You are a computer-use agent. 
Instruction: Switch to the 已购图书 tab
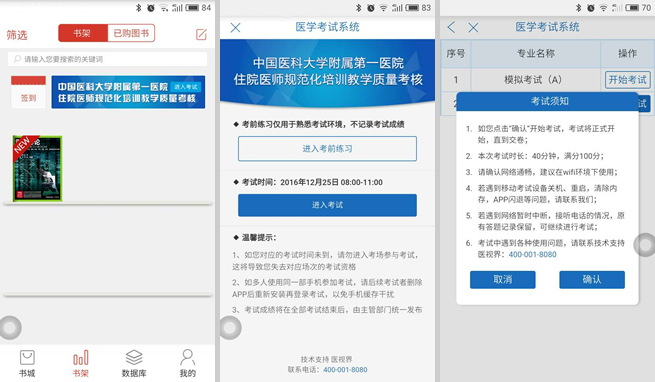pyautogui.click(x=131, y=33)
